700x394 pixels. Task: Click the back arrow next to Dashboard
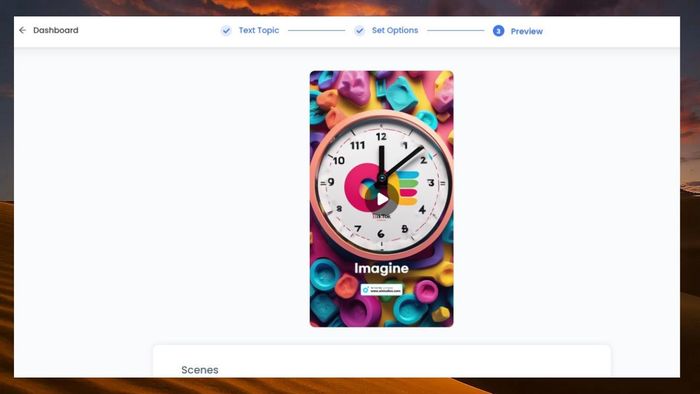pyautogui.click(x=22, y=30)
